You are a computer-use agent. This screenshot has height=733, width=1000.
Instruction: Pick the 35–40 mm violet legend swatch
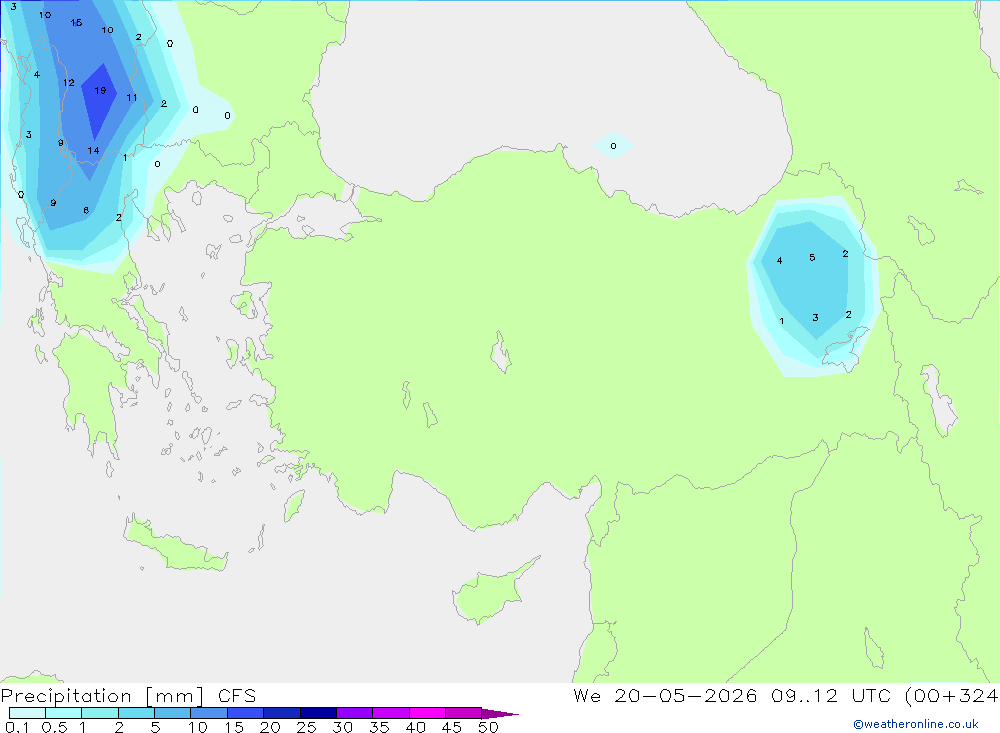[x=390, y=713]
